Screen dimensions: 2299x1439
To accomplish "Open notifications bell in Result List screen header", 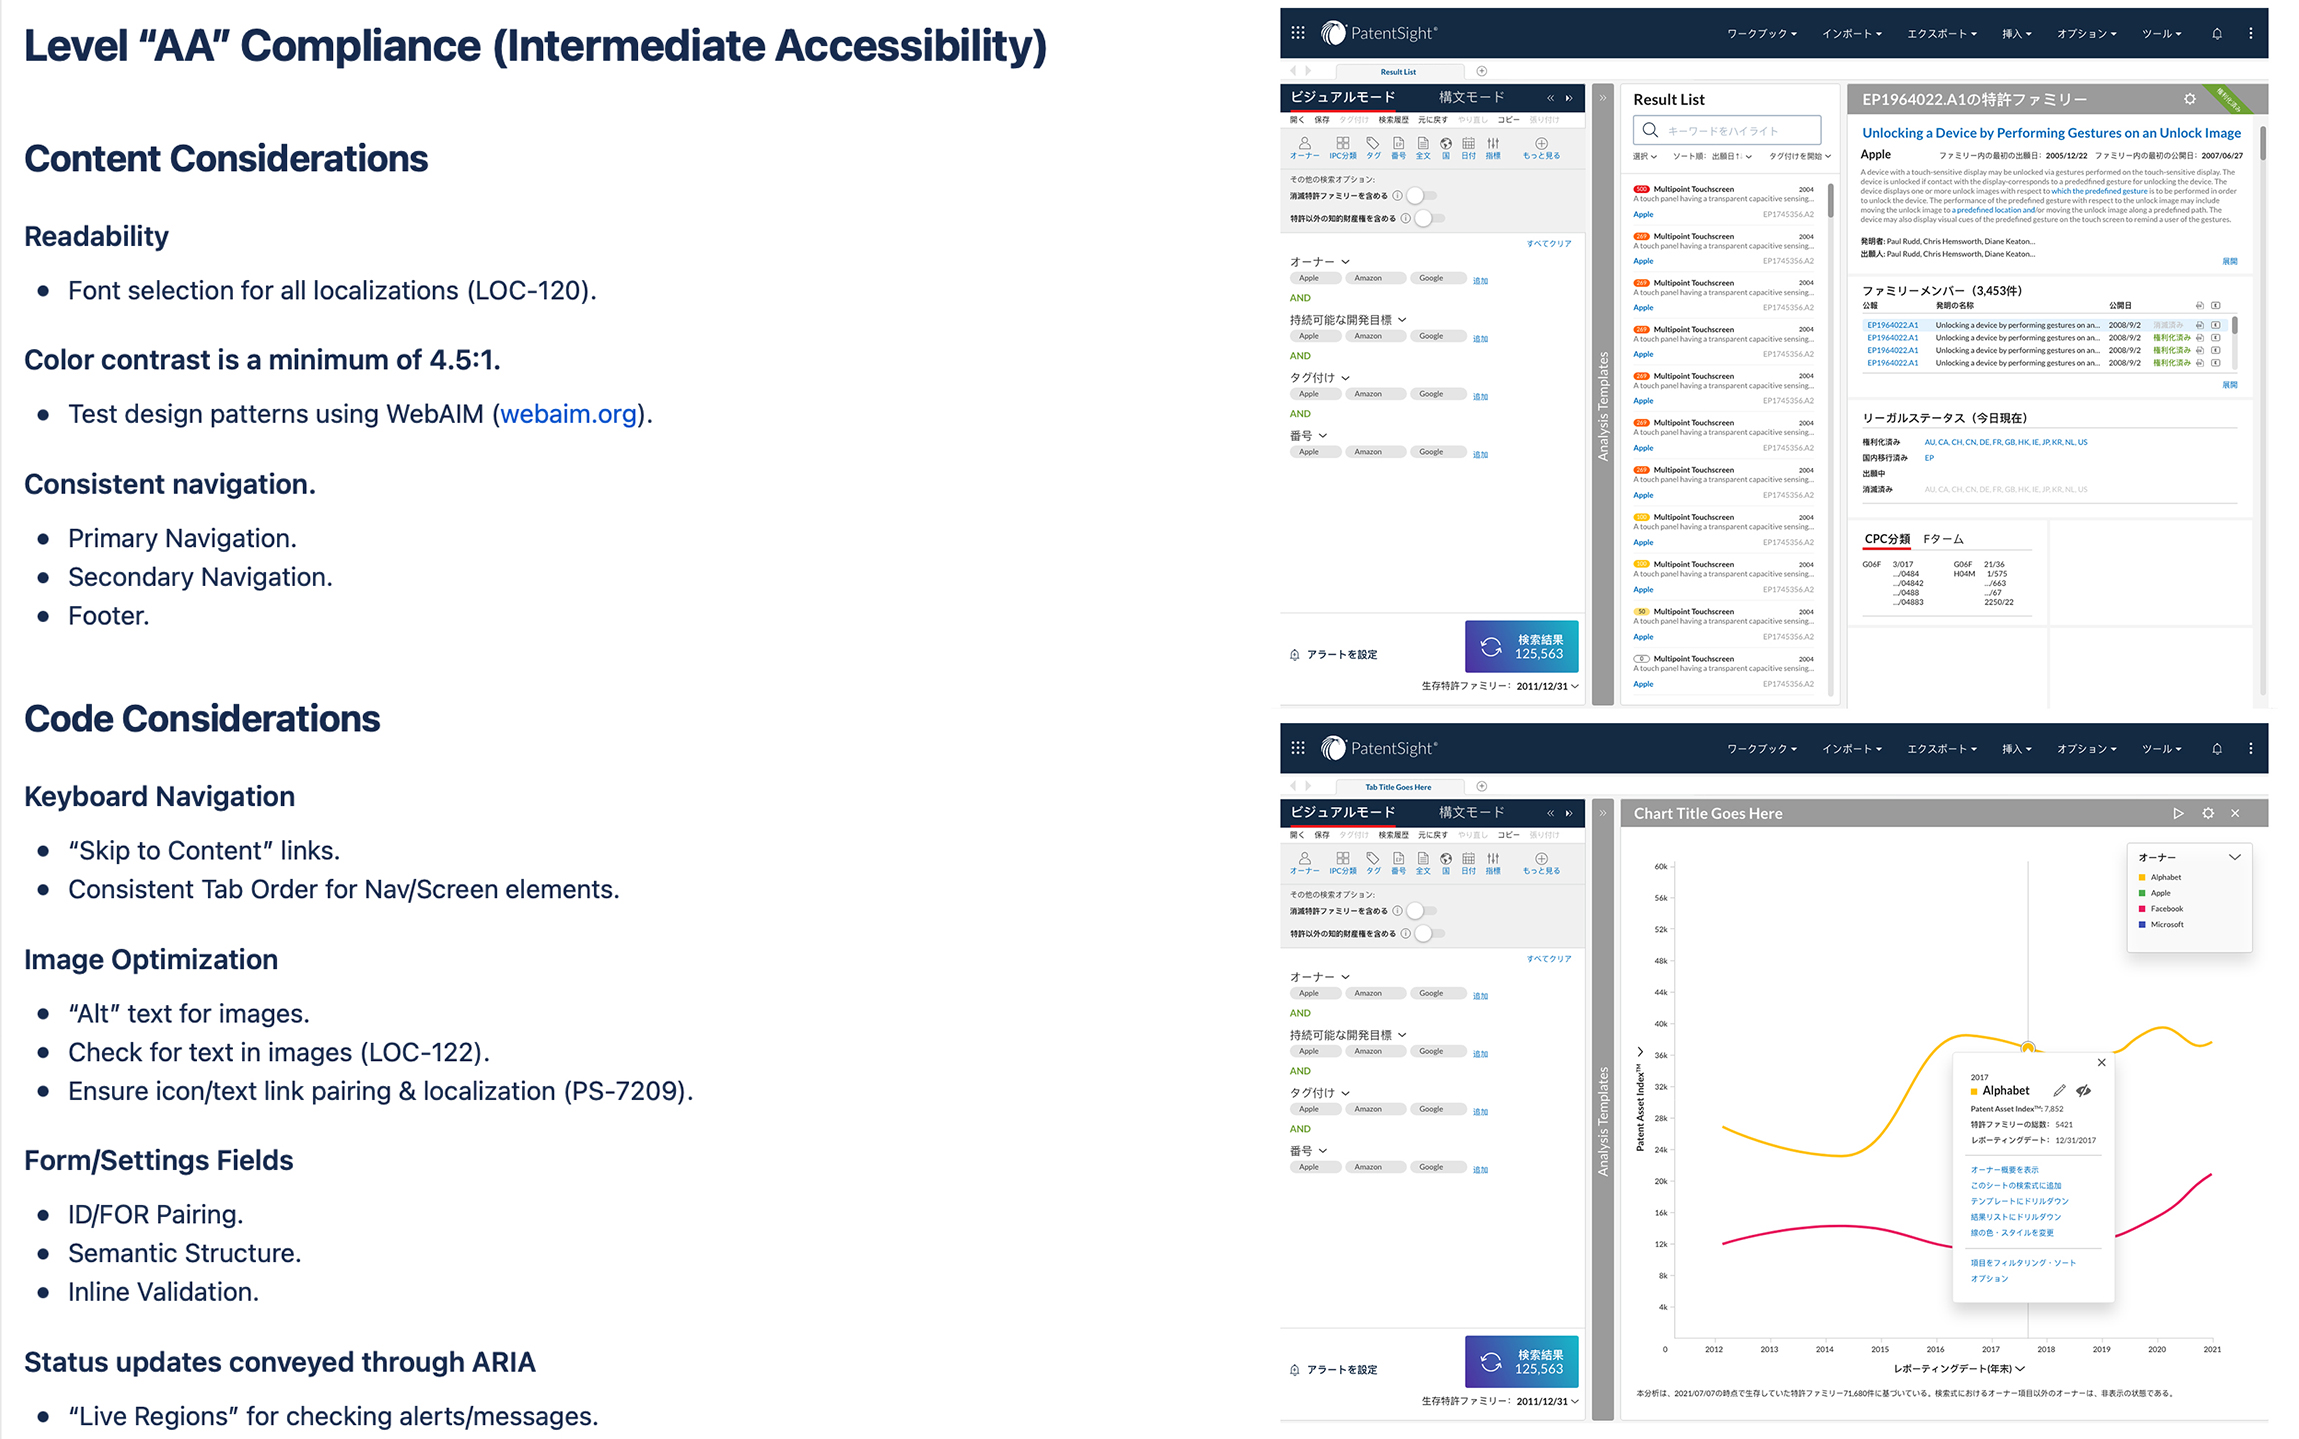I will (2217, 33).
